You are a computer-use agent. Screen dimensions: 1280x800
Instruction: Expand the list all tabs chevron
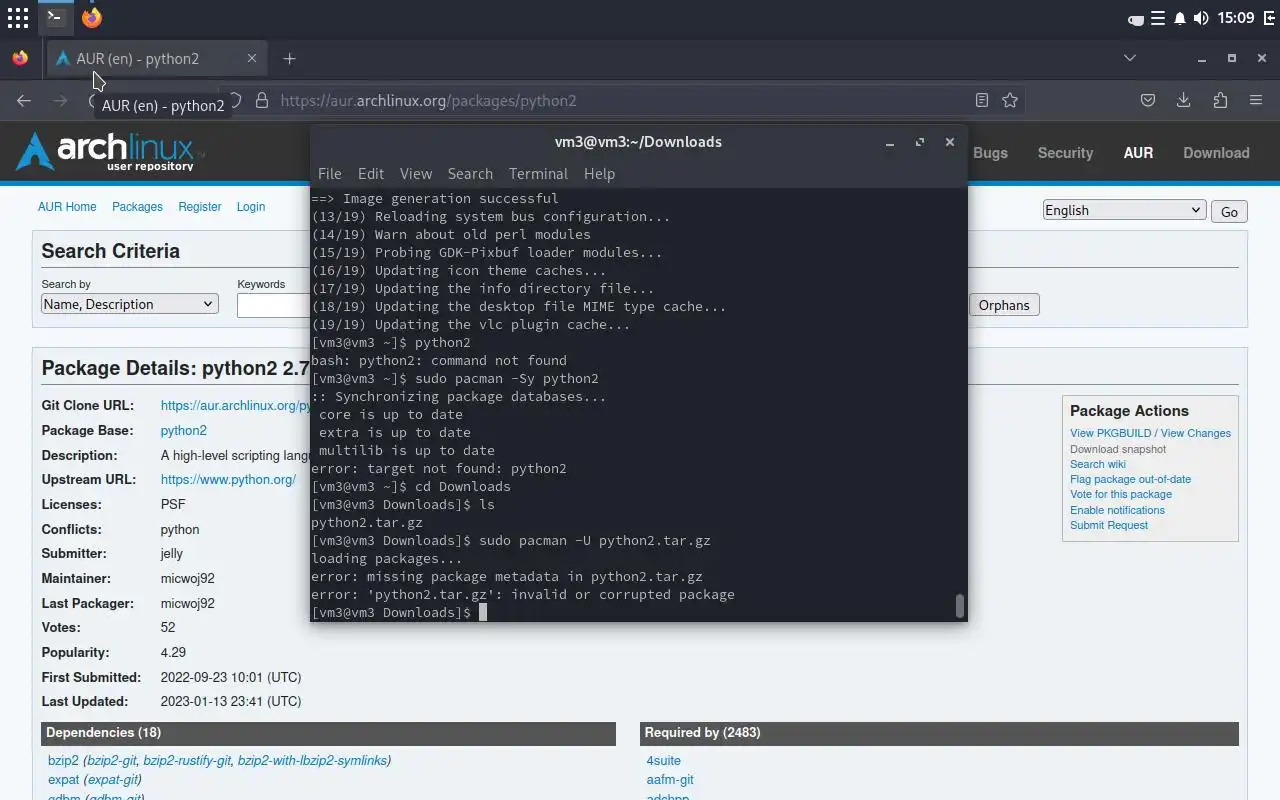pos(1130,58)
